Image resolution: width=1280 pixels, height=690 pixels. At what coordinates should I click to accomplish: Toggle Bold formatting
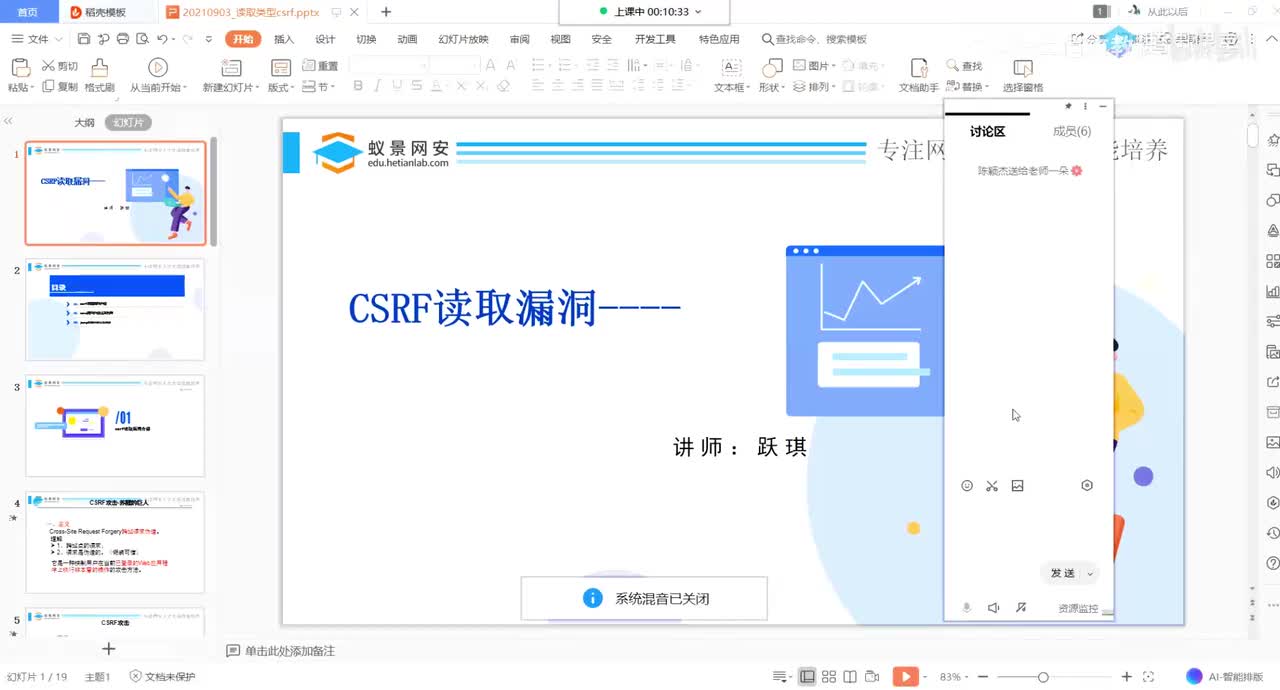point(357,87)
